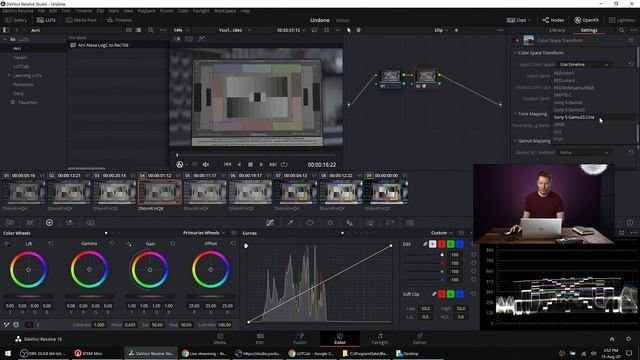Image resolution: width=640 pixels, height=360 pixels.
Task: Select sRGB in color space list
Action: (559, 124)
